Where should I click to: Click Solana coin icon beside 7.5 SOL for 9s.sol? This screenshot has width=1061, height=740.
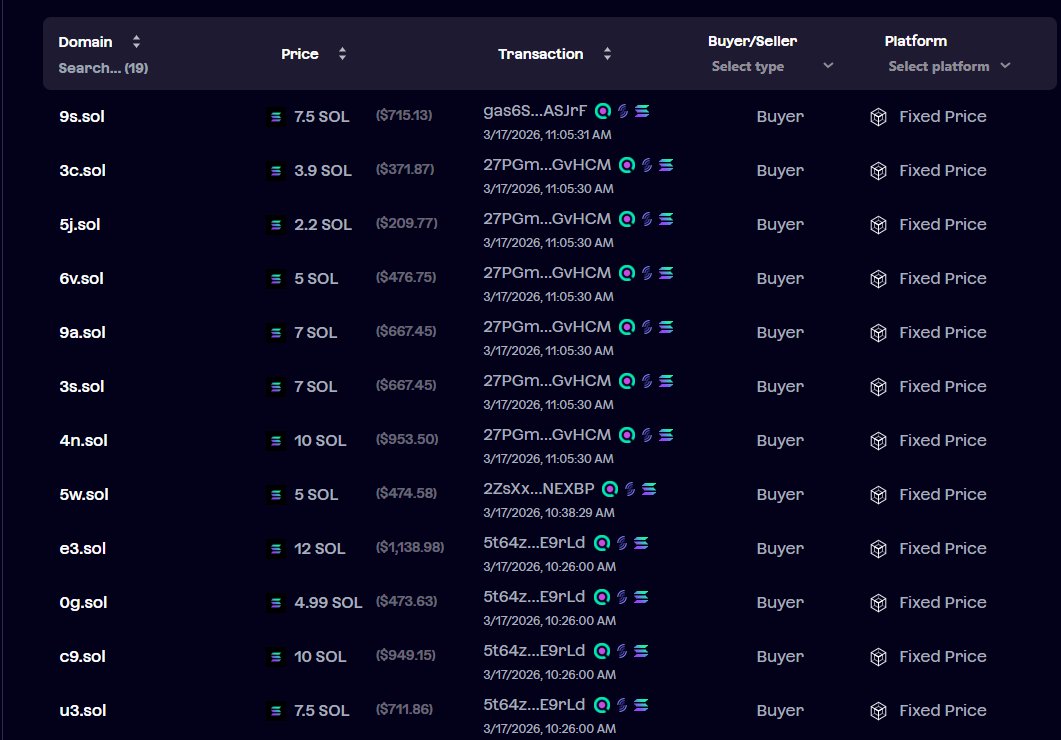pos(276,117)
